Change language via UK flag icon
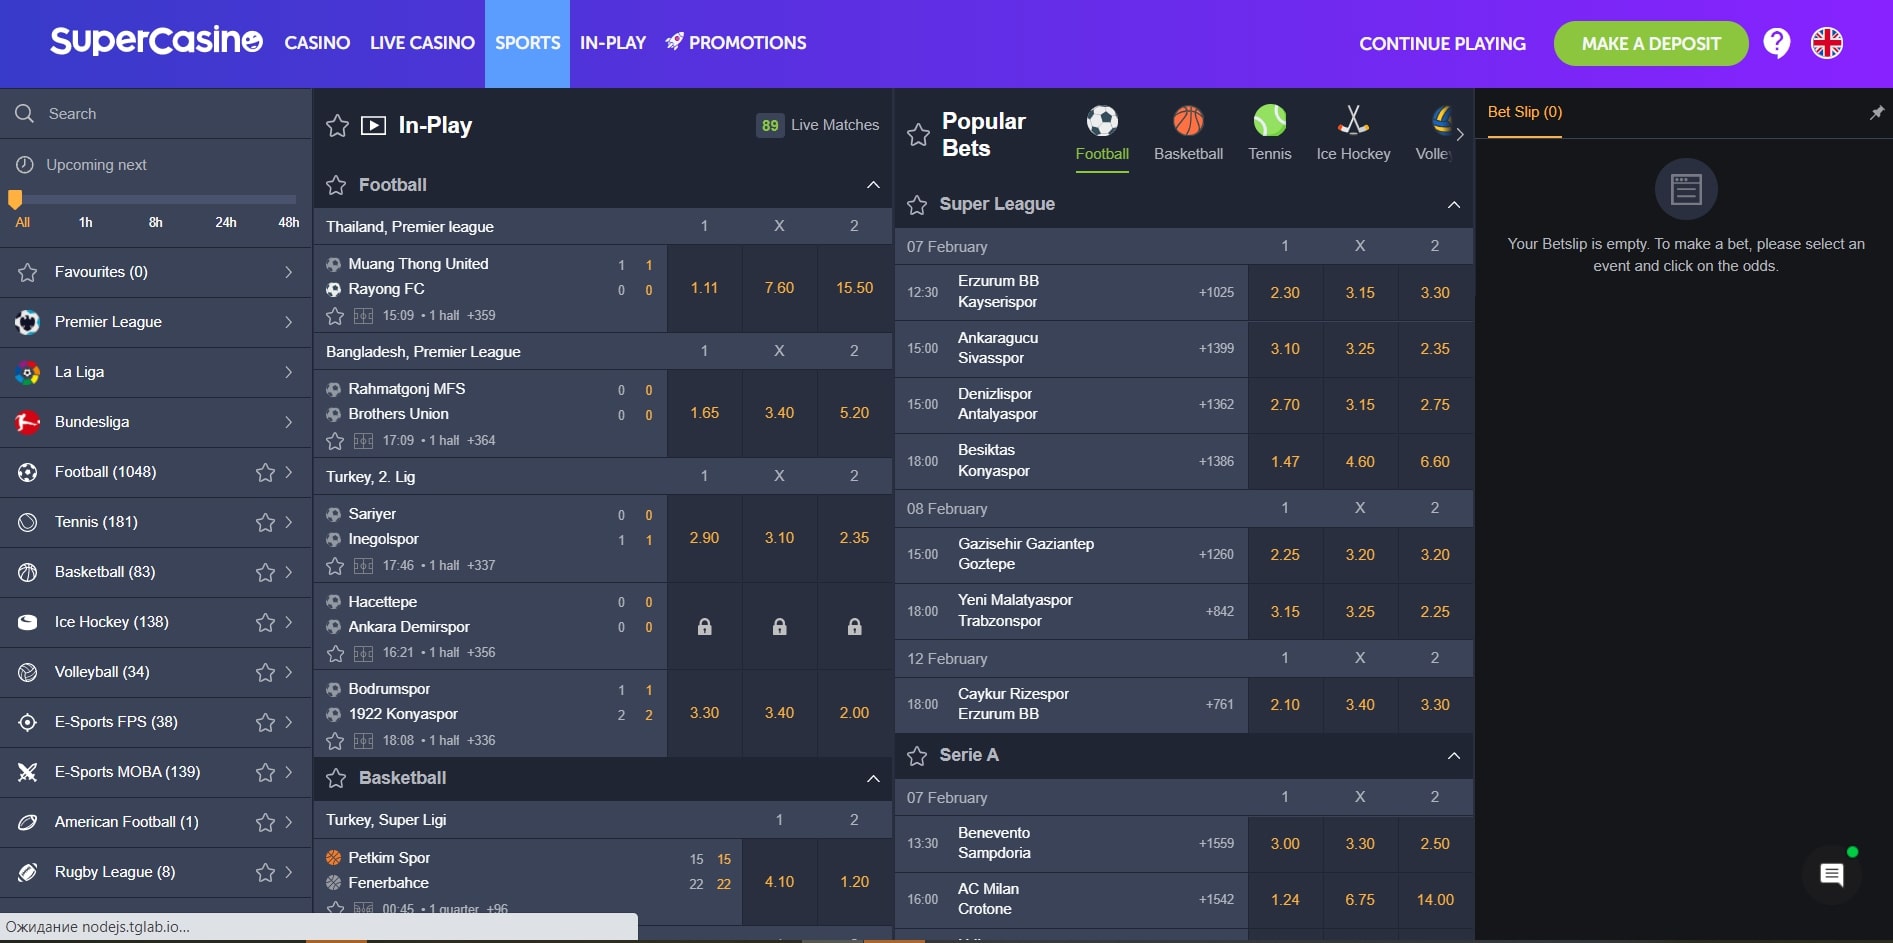The width and height of the screenshot is (1893, 943). (x=1827, y=43)
